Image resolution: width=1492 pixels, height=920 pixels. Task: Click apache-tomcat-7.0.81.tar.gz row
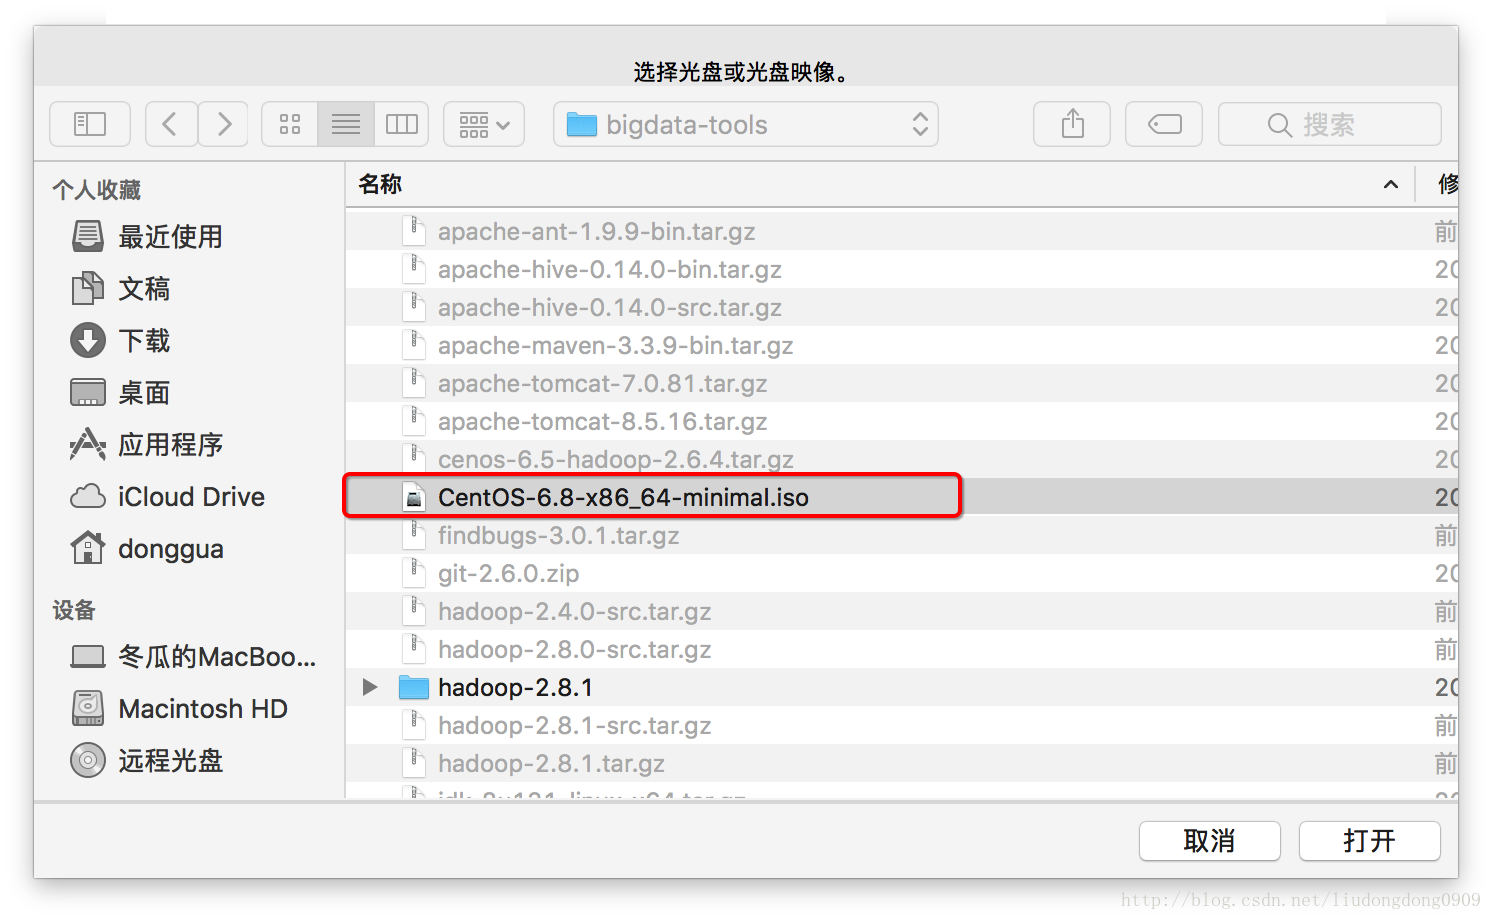tap(902, 383)
